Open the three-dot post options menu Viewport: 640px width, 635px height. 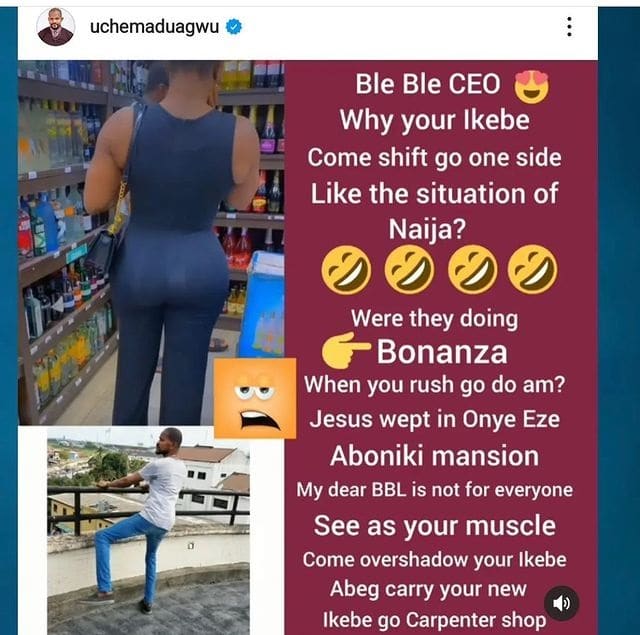569,27
